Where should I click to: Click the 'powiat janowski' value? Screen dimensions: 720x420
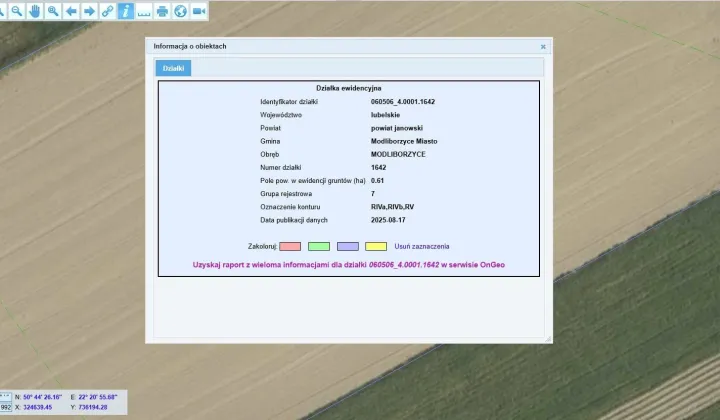click(x=397, y=128)
